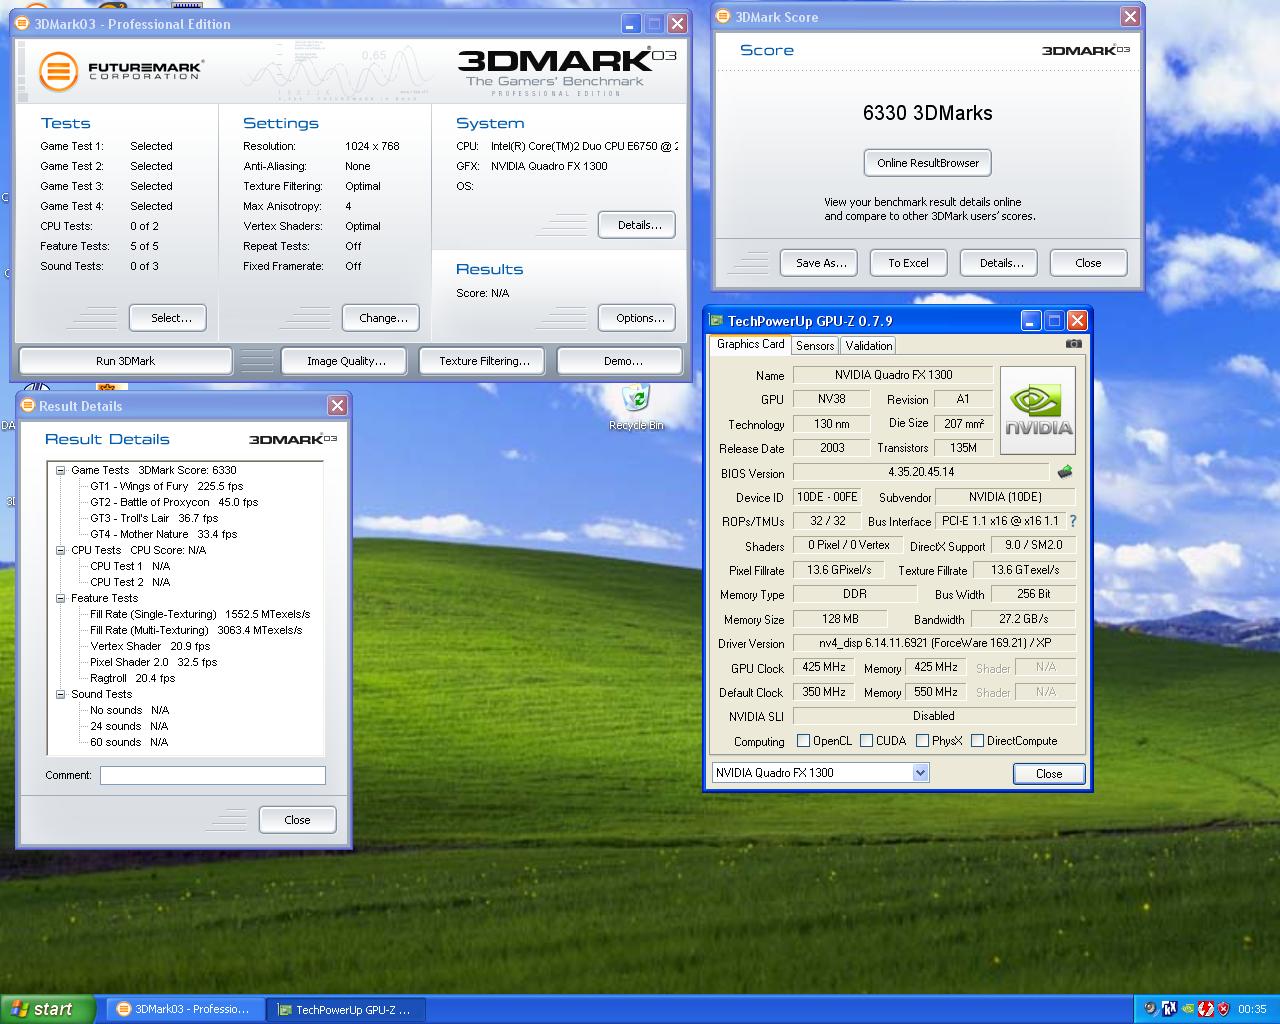Click the Change settings button
The height and width of the screenshot is (1024, 1280).
tap(381, 318)
